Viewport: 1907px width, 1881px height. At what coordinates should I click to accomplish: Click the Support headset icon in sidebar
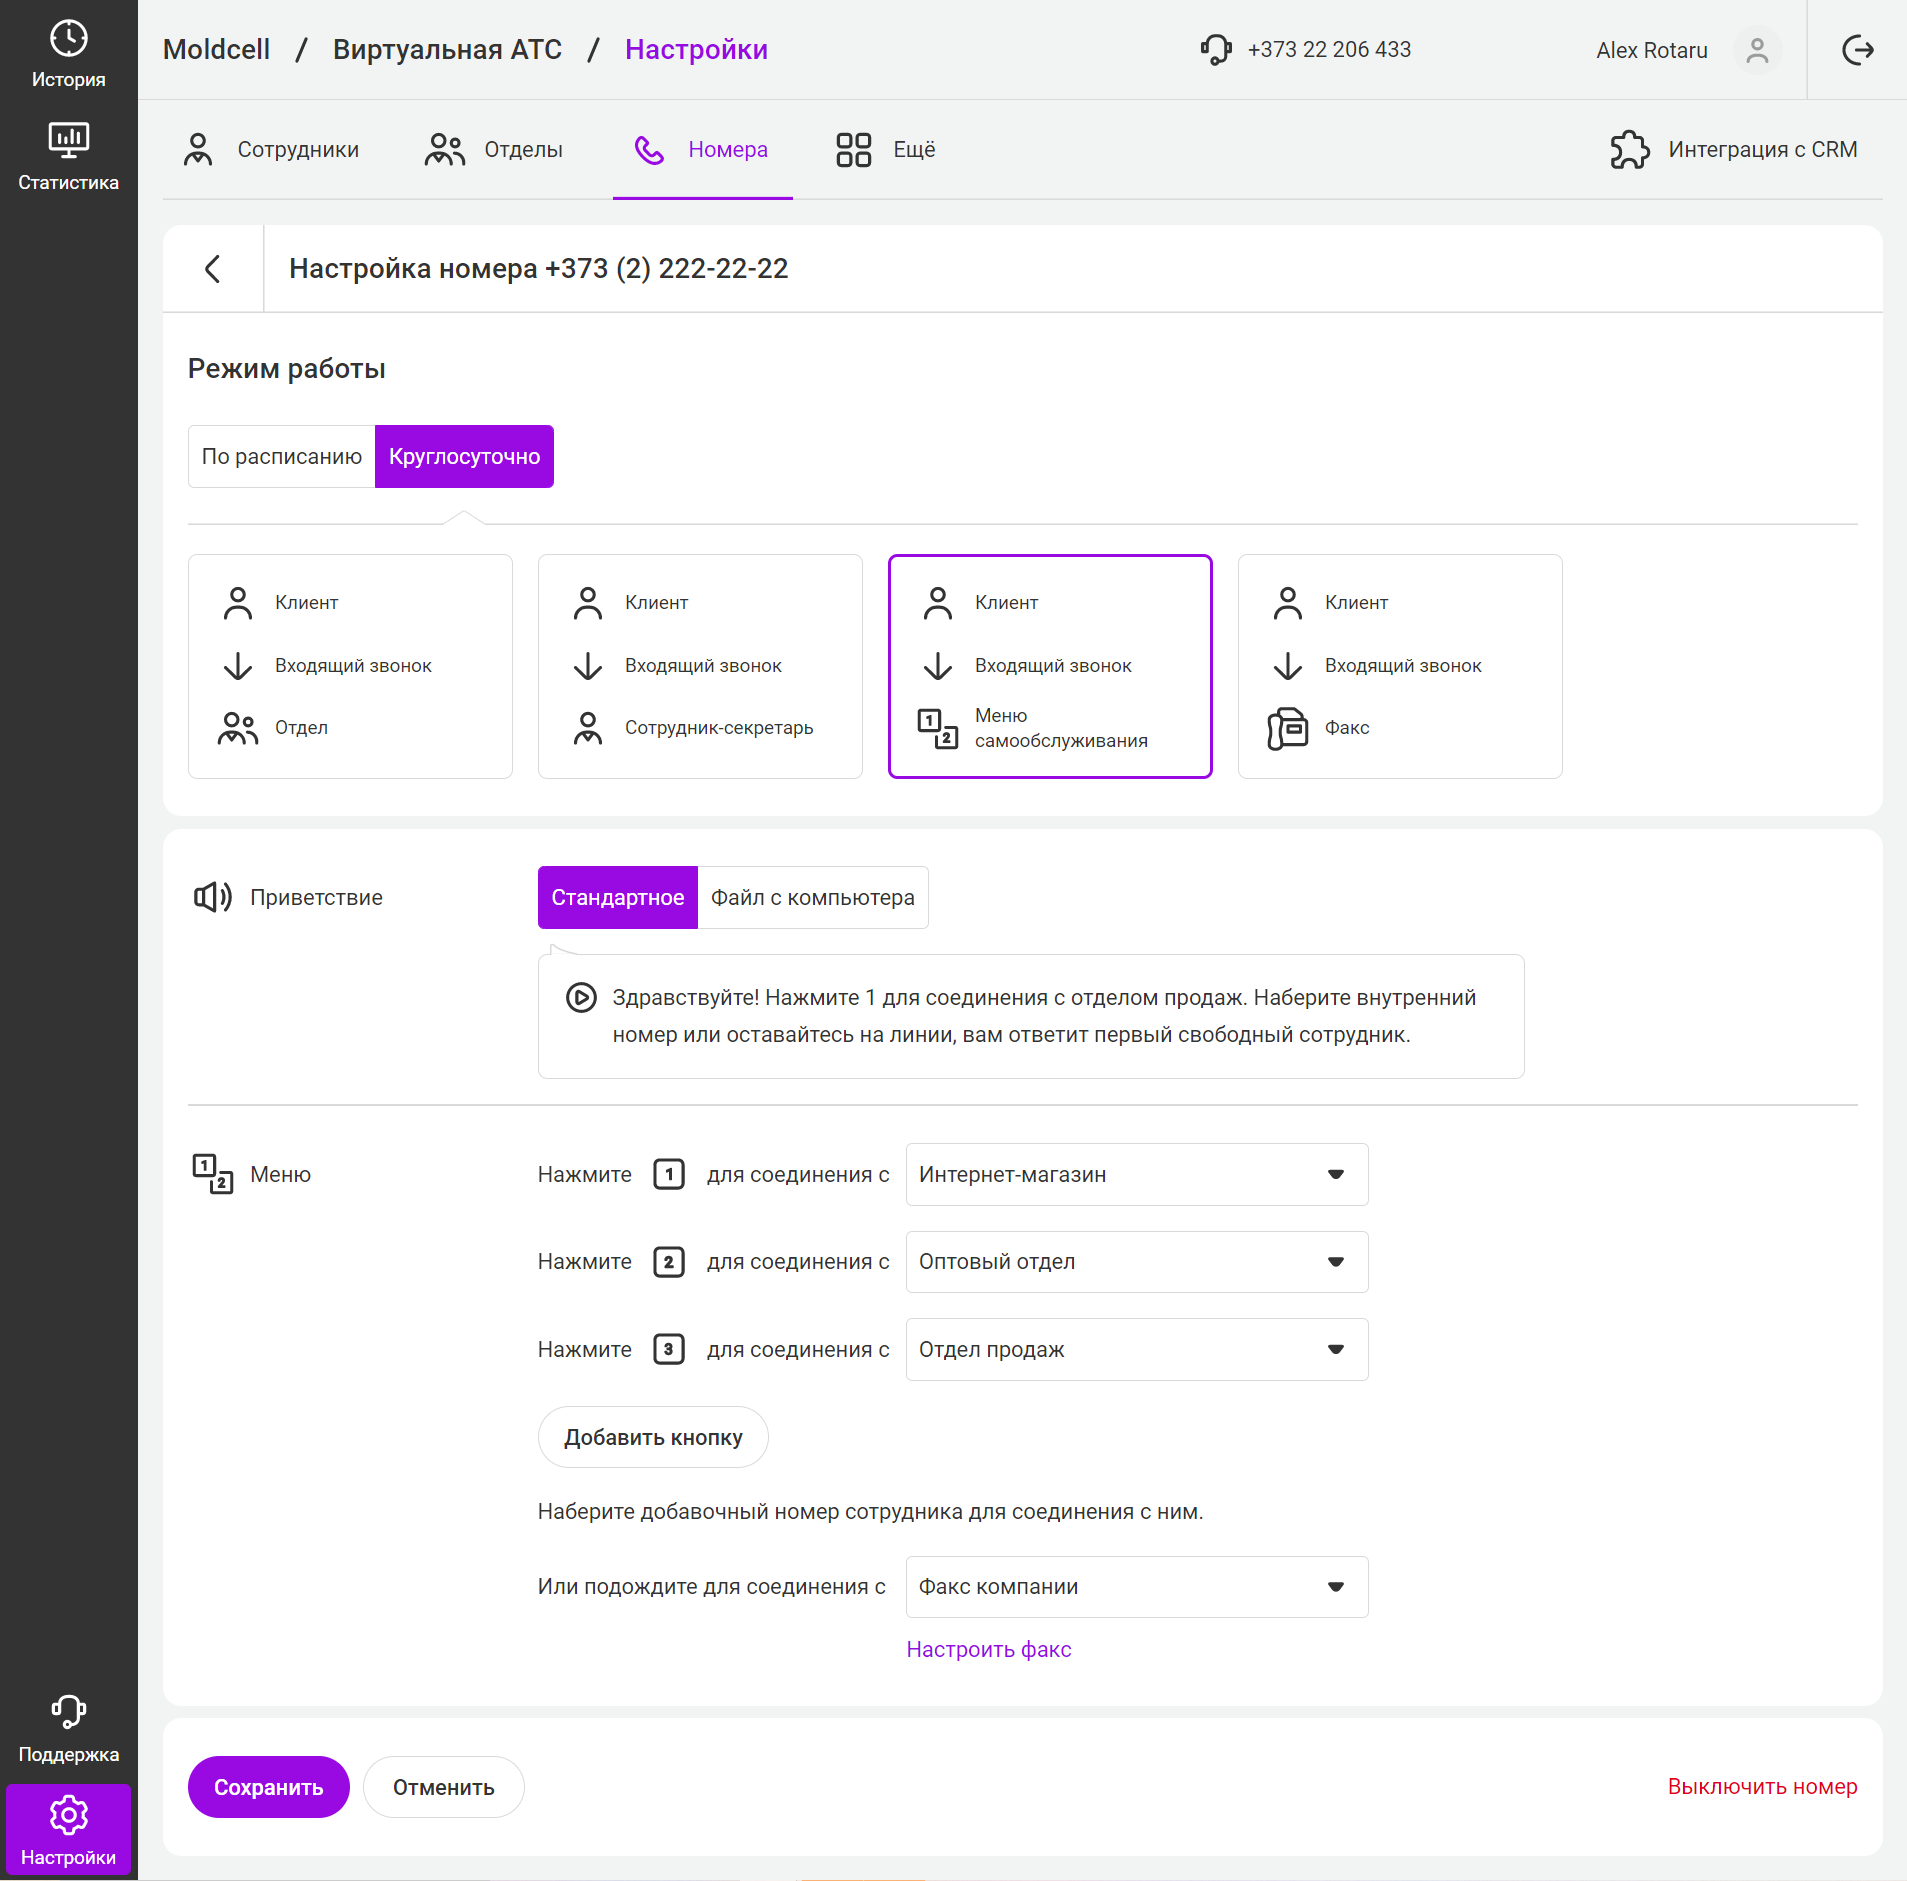coord(68,1711)
